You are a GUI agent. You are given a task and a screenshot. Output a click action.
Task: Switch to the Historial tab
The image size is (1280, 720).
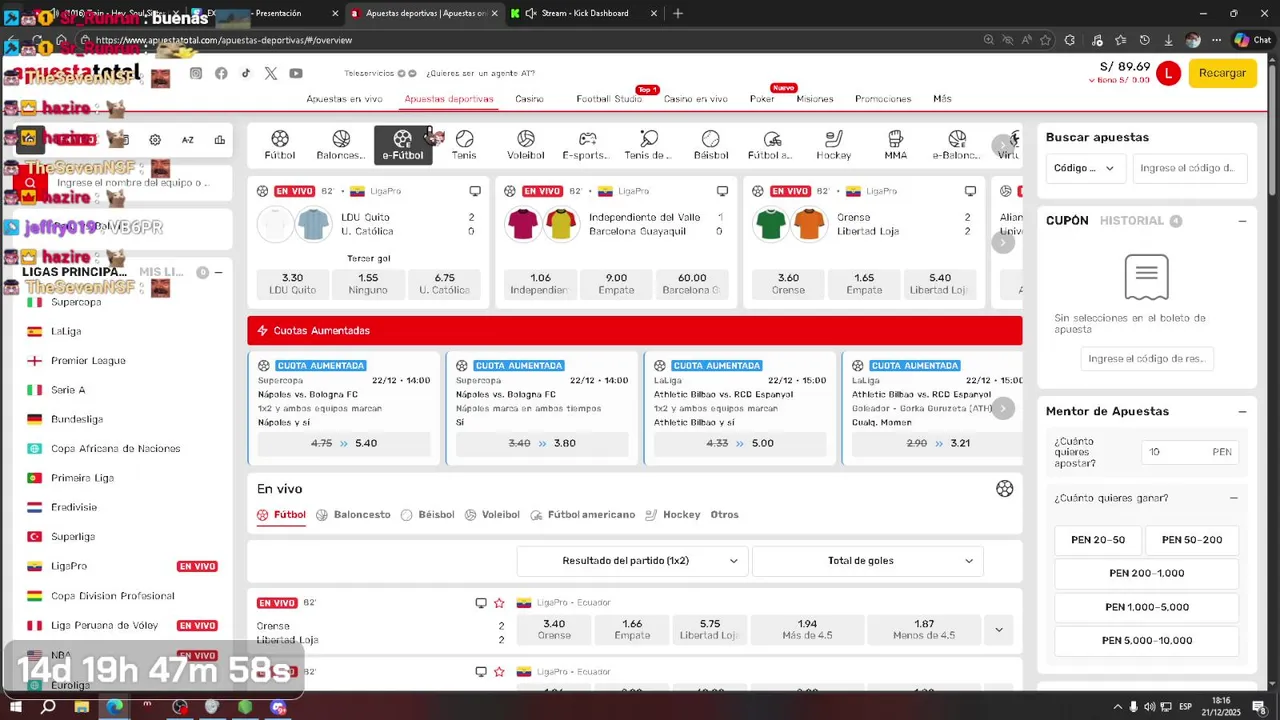pos(1132,221)
